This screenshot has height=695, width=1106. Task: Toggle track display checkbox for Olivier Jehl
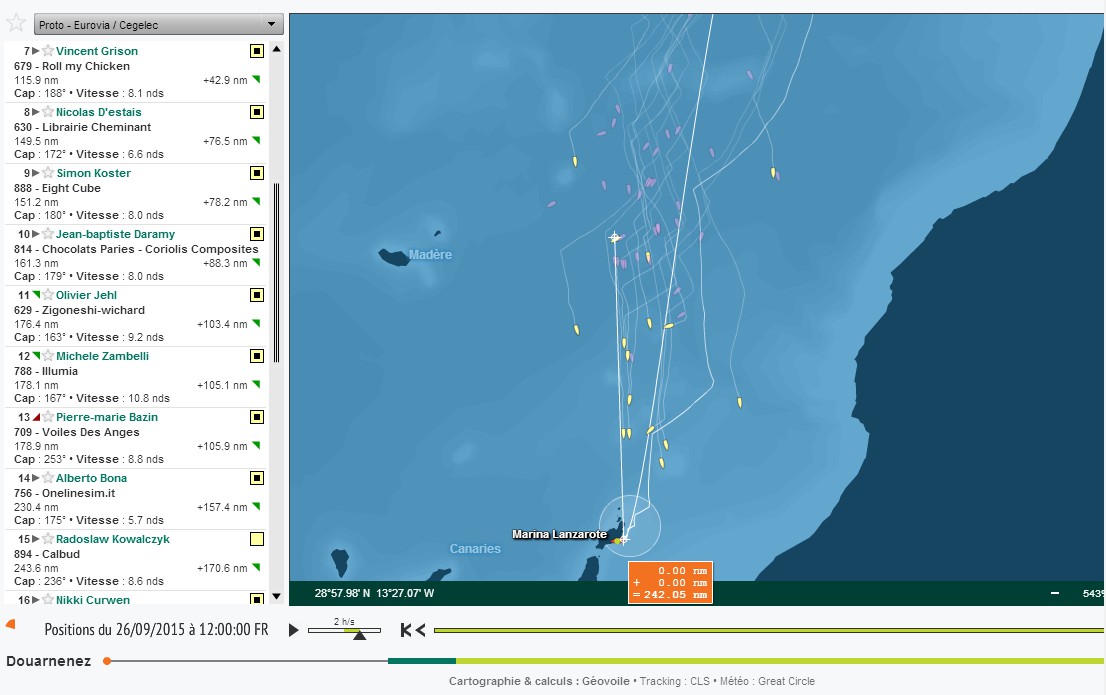[x=257, y=295]
